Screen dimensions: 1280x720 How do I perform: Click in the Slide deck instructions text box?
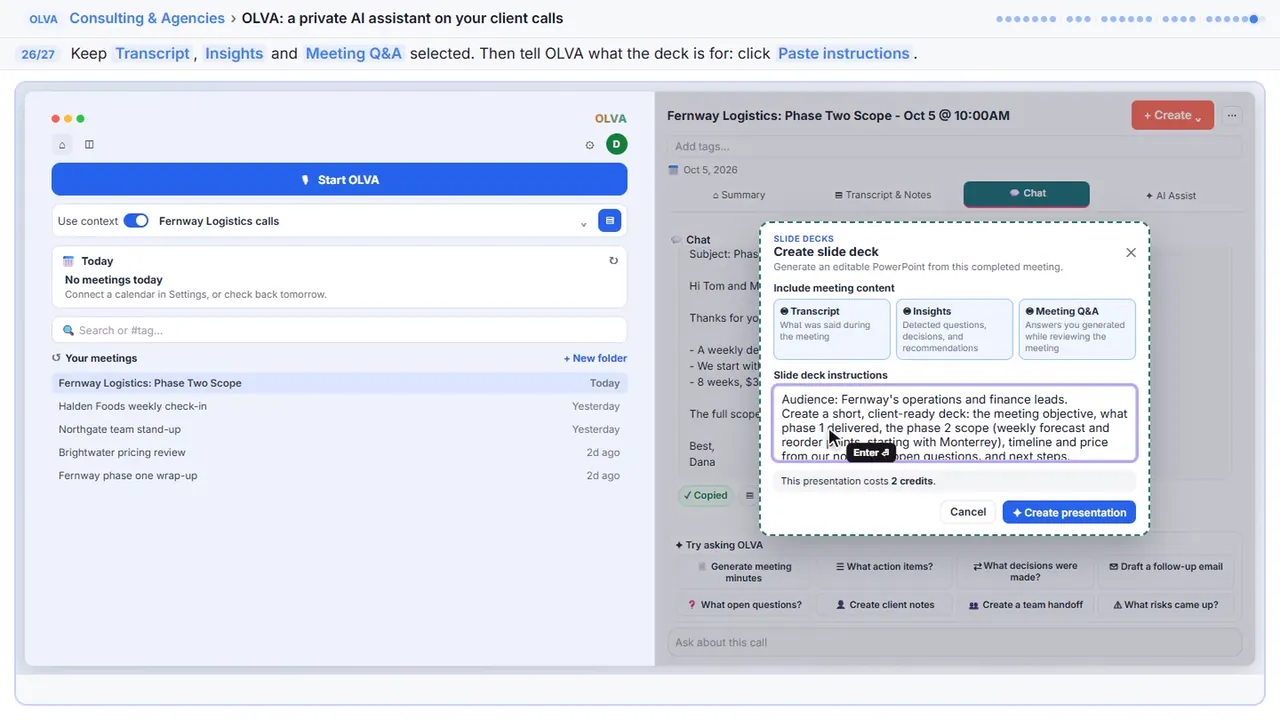click(x=955, y=424)
